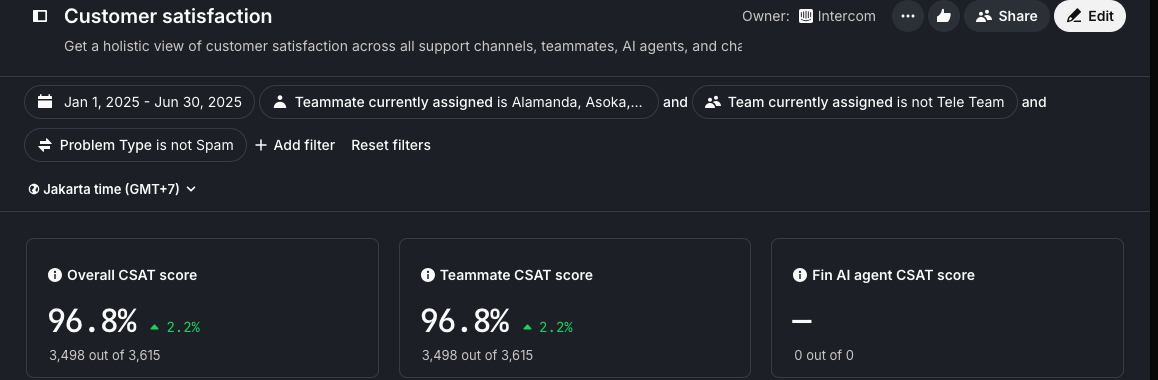Click Reset filters
Screen dimensions: 1158x380
pos(391,145)
